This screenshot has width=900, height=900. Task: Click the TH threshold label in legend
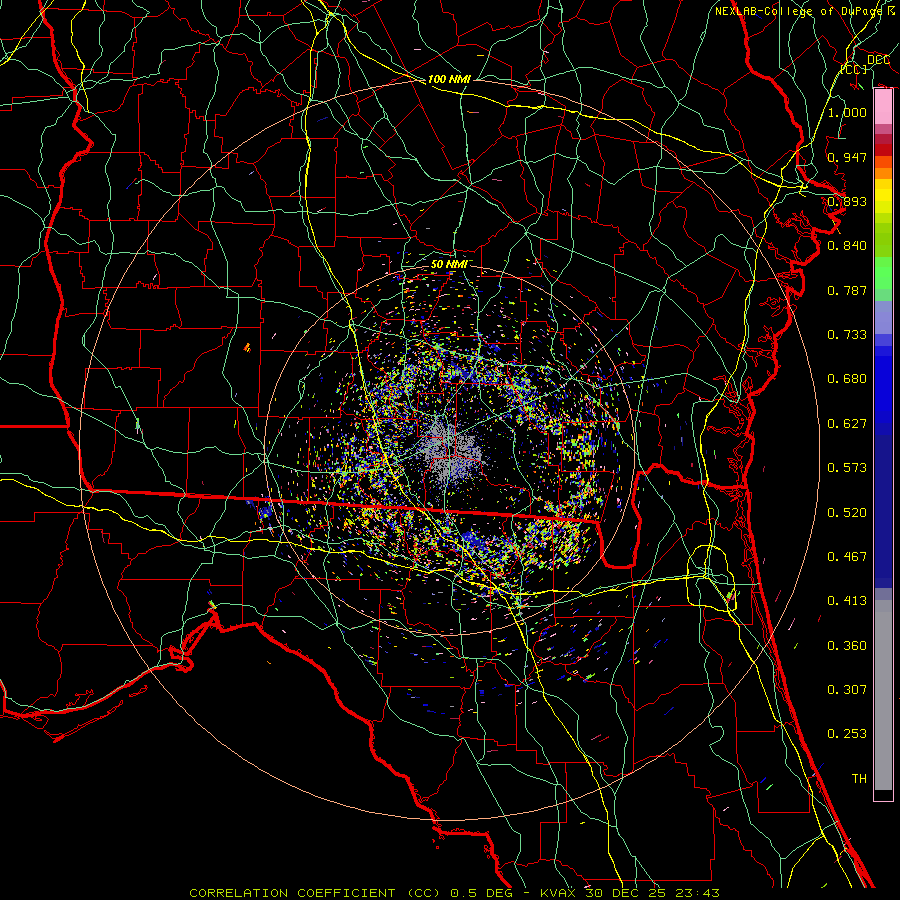(859, 779)
